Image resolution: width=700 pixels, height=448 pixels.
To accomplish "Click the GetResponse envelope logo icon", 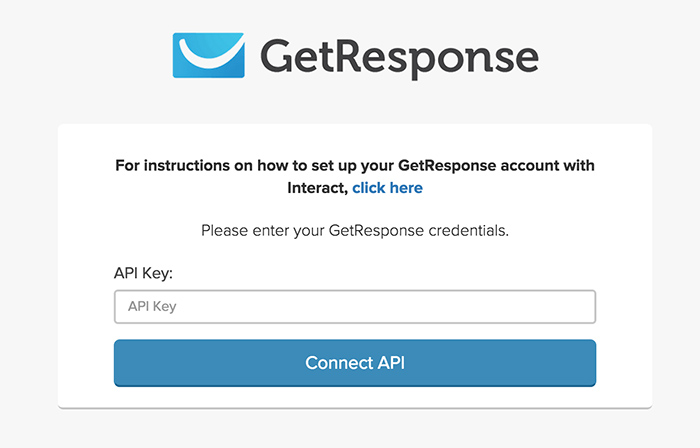I will pyautogui.click(x=208, y=55).
